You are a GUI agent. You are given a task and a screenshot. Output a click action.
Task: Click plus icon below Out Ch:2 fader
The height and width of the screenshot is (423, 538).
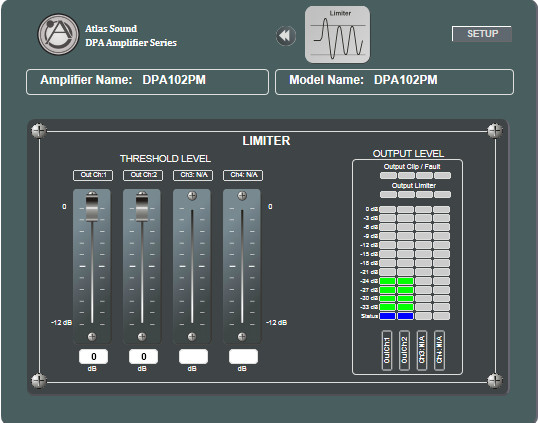142,337
